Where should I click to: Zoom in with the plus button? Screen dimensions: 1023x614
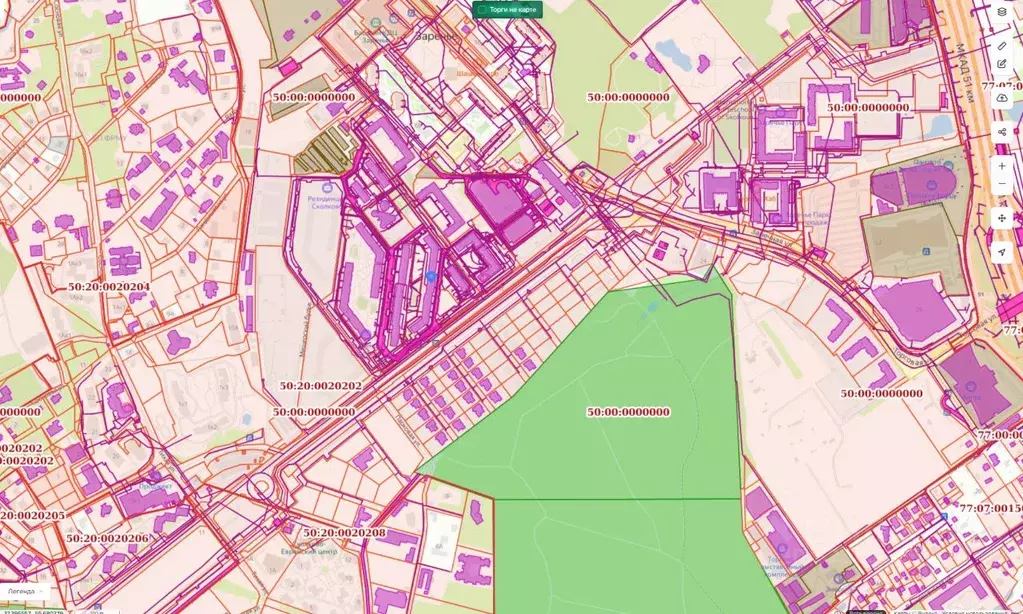[x=1002, y=166]
